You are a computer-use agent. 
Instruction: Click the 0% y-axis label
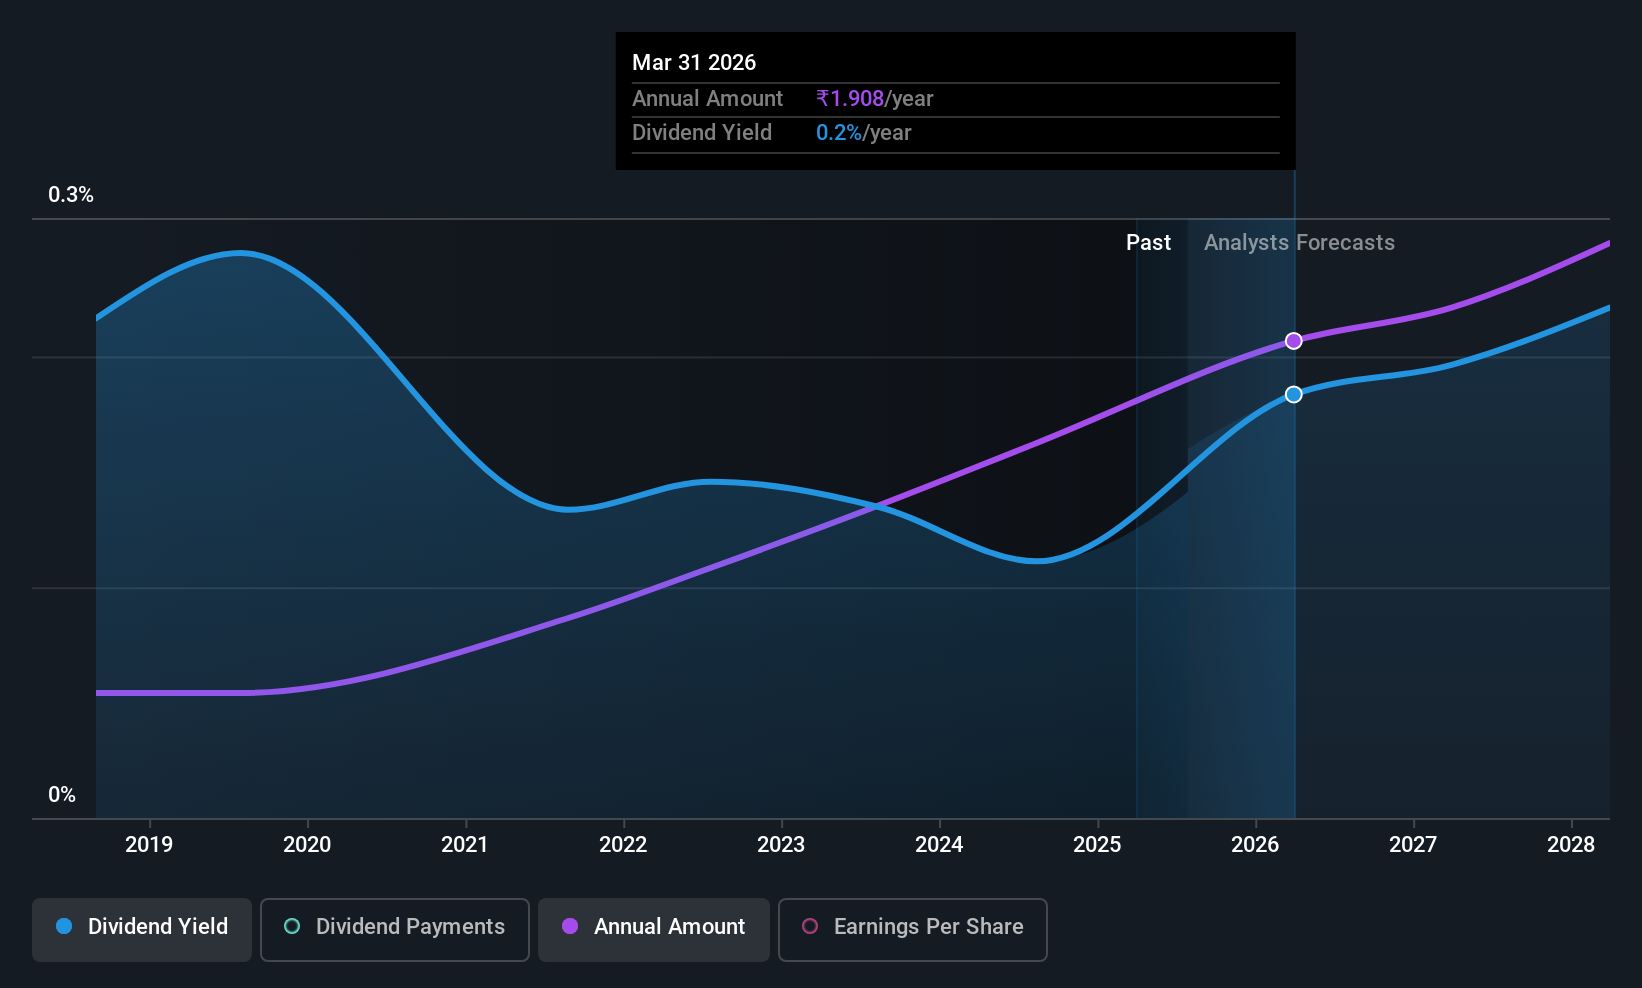click(62, 795)
